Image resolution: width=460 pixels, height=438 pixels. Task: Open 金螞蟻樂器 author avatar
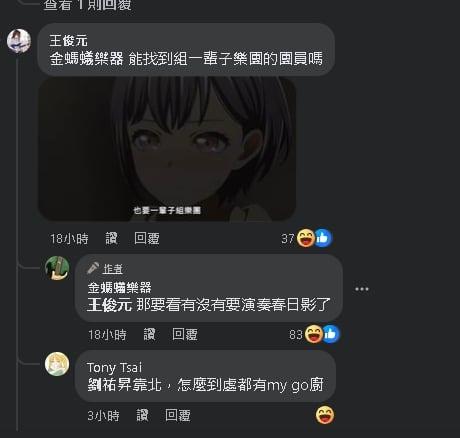(57, 268)
